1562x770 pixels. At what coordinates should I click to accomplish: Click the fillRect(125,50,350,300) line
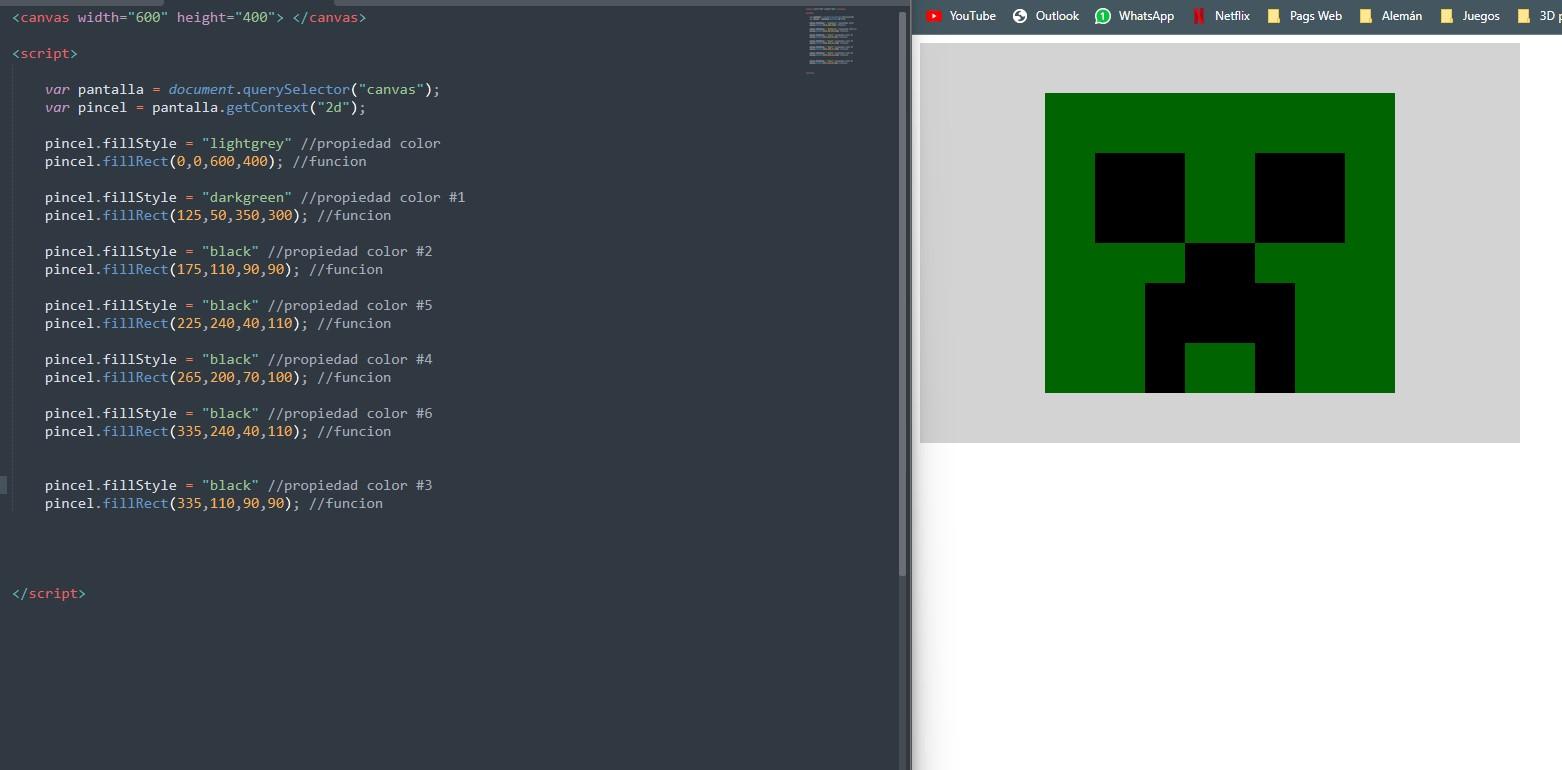(218, 215)
